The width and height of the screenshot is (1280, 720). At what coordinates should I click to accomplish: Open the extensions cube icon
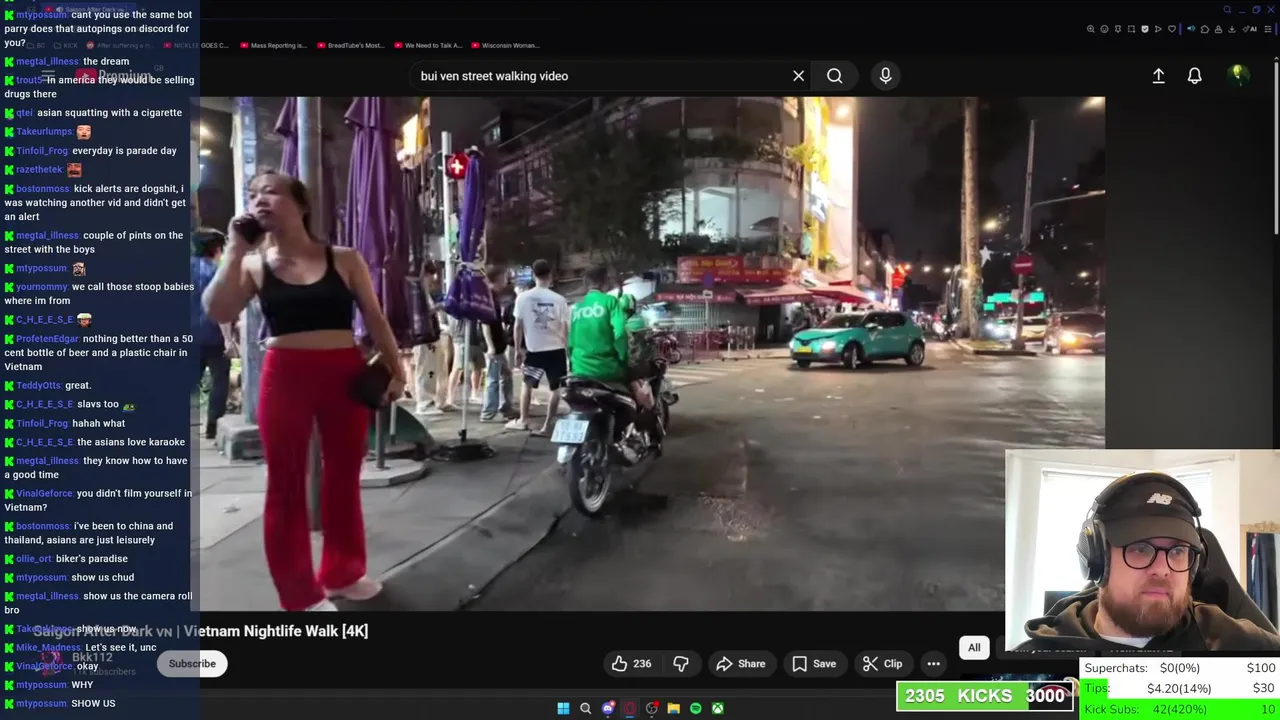tap(1205, 29)
